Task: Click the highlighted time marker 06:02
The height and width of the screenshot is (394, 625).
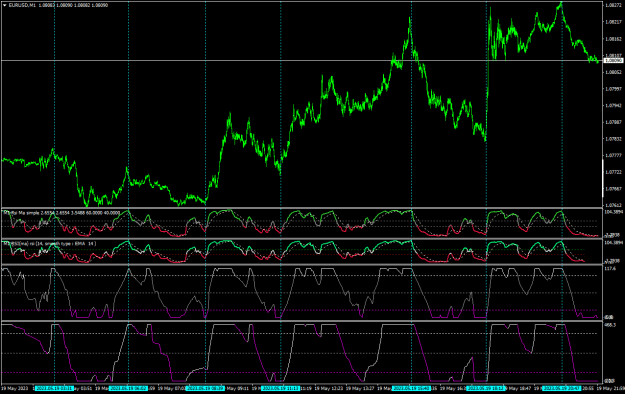Action: click(128, 388)
